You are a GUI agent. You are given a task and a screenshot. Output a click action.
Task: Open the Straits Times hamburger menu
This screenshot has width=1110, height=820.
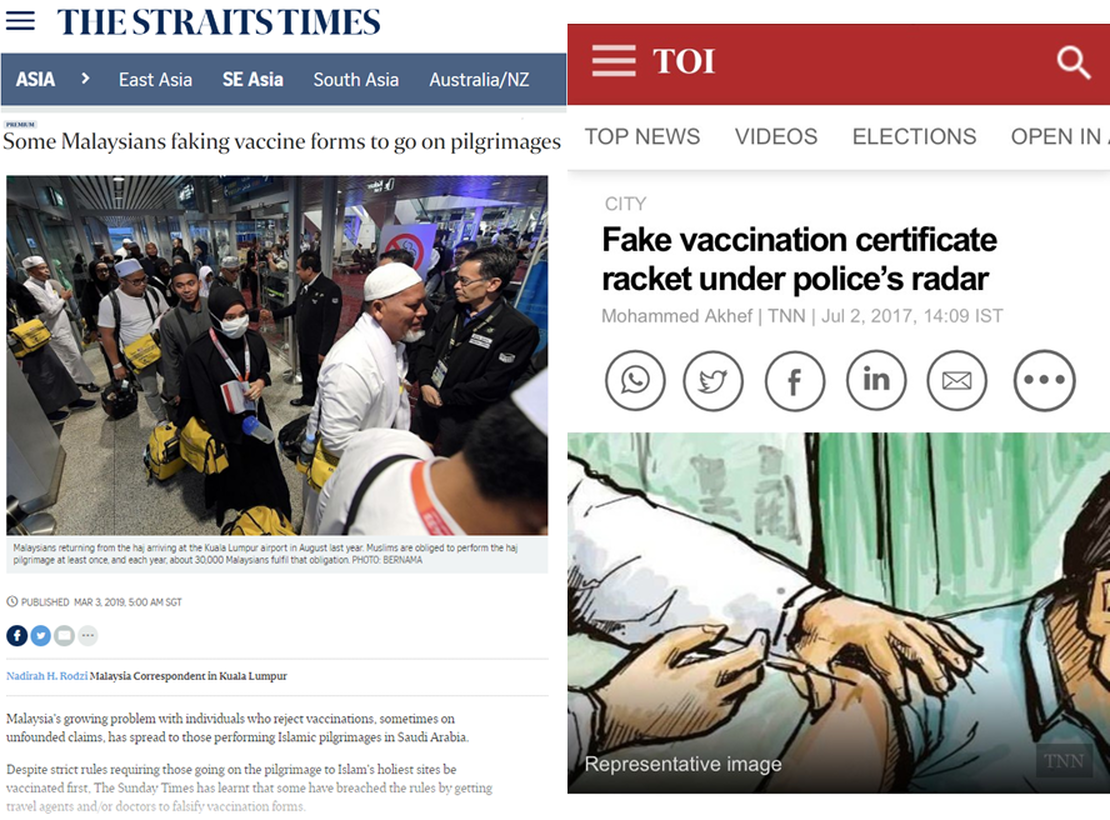[x=20, y=20]
